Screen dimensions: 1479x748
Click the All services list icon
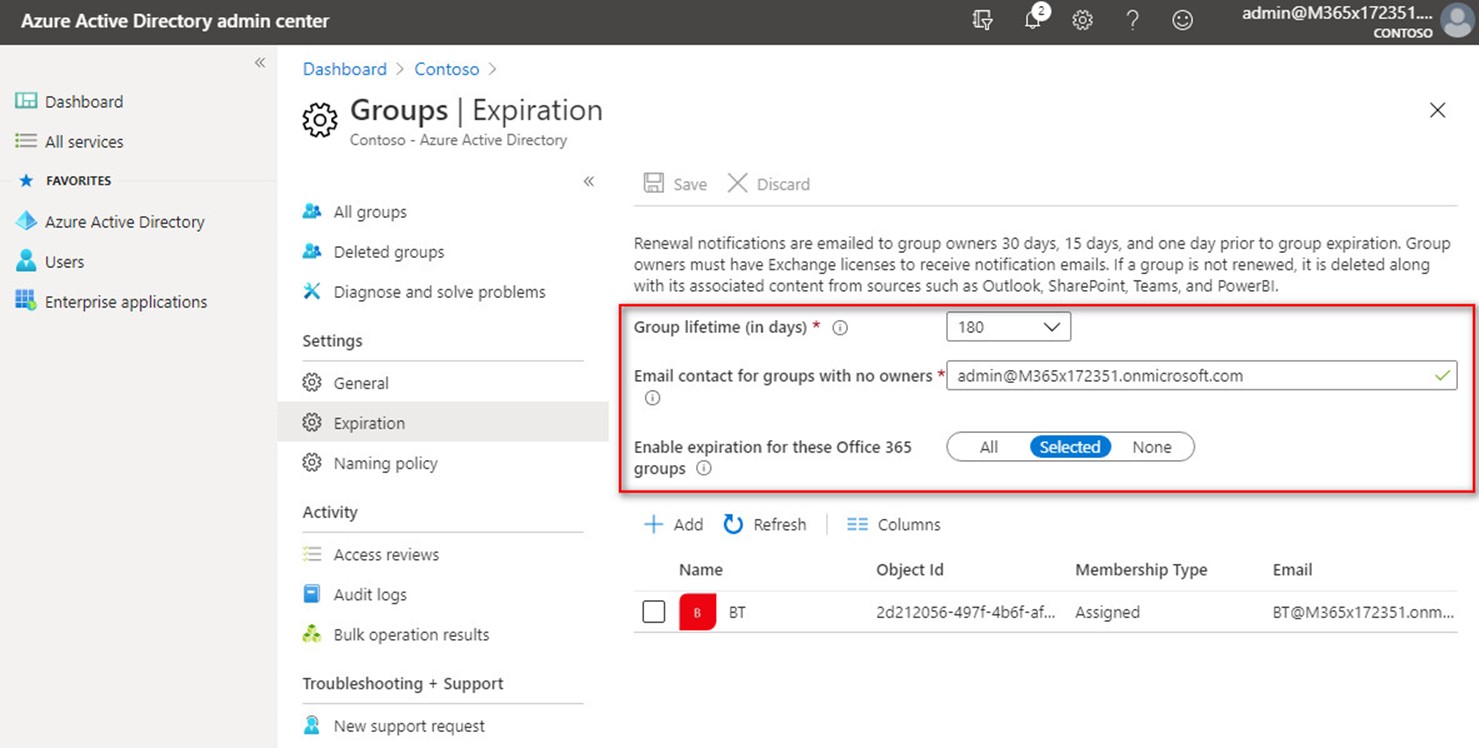pos(26,141)
